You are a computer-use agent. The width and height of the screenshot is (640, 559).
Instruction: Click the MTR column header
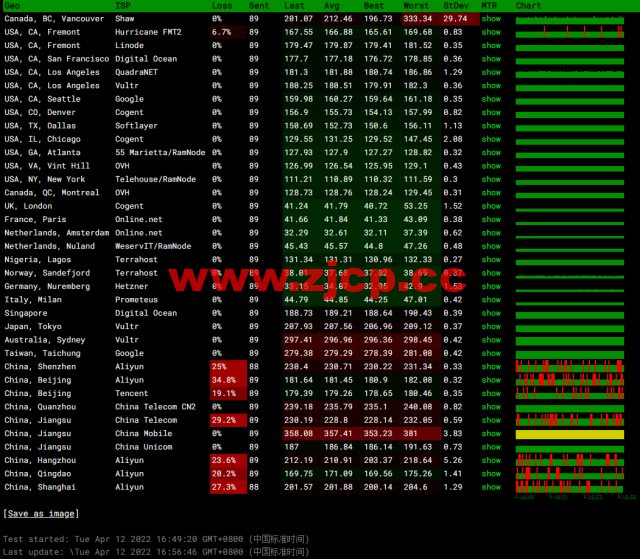pyautogui.click(x=489, y=6)
